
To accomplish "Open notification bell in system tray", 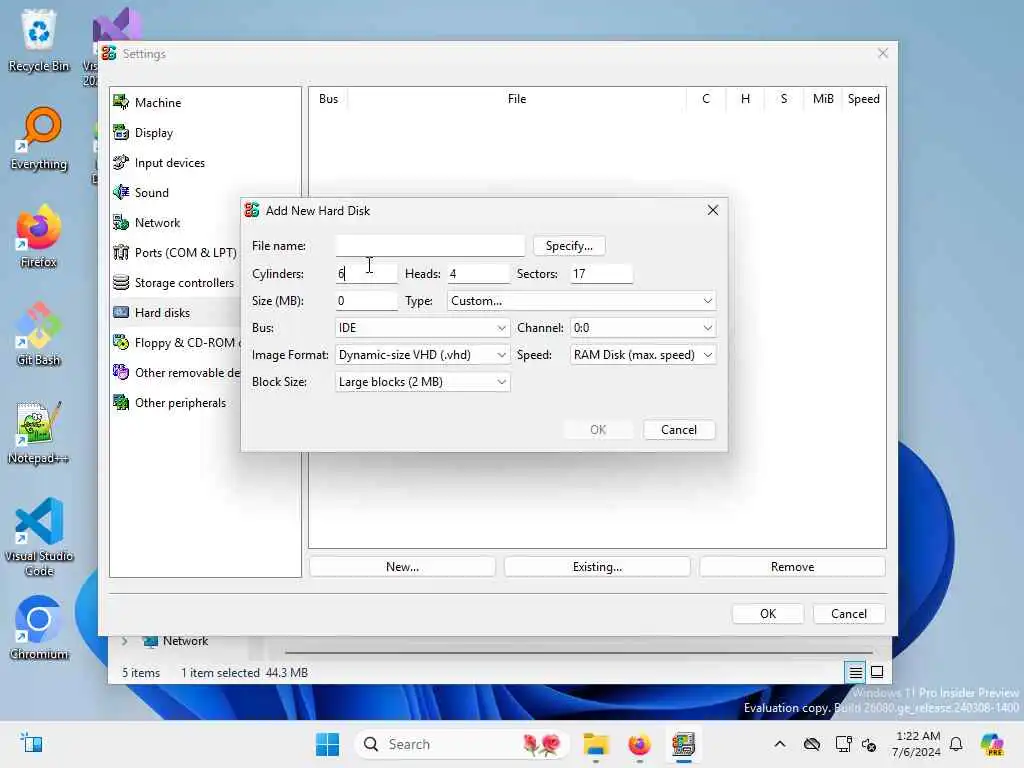I will (x=956, y=744).
